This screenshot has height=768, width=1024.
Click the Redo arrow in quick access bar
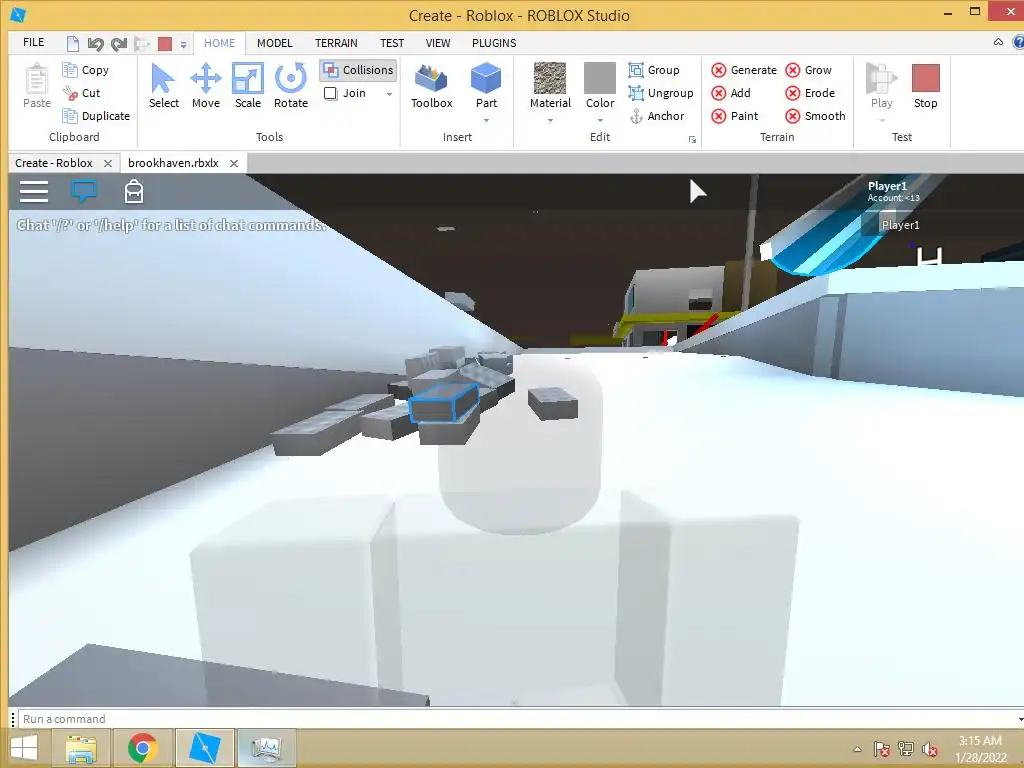click(119, 44)
